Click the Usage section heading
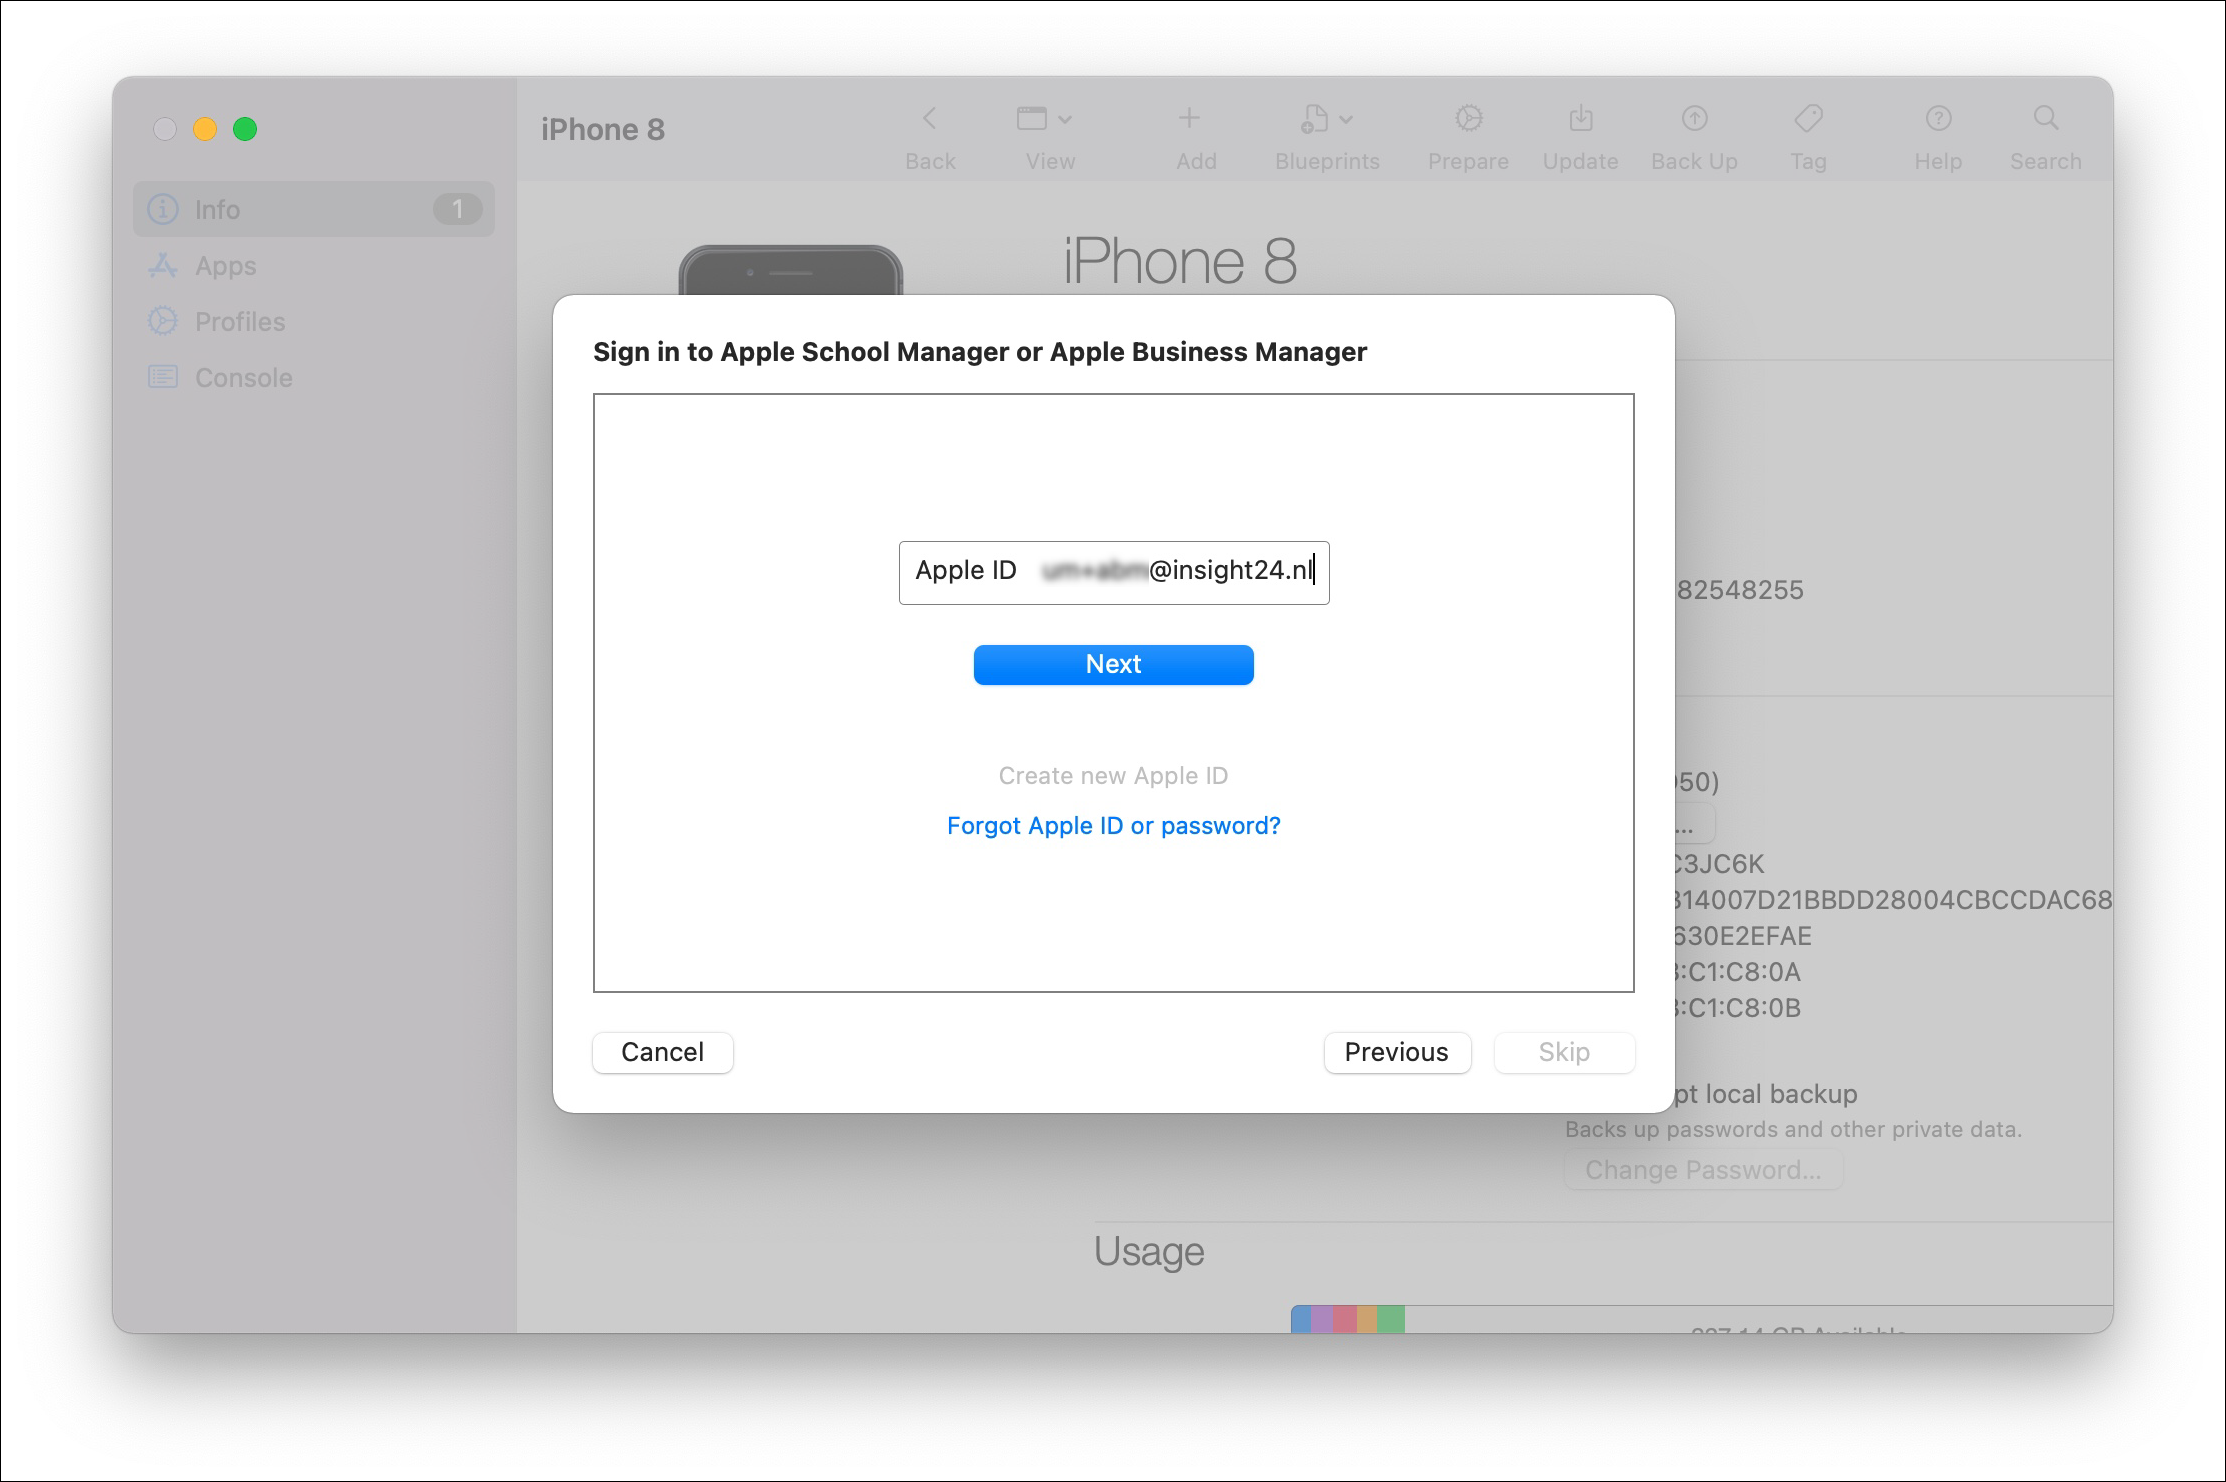Viewport: 2226px width, 1482px height. click(x=1149, y=1252)
